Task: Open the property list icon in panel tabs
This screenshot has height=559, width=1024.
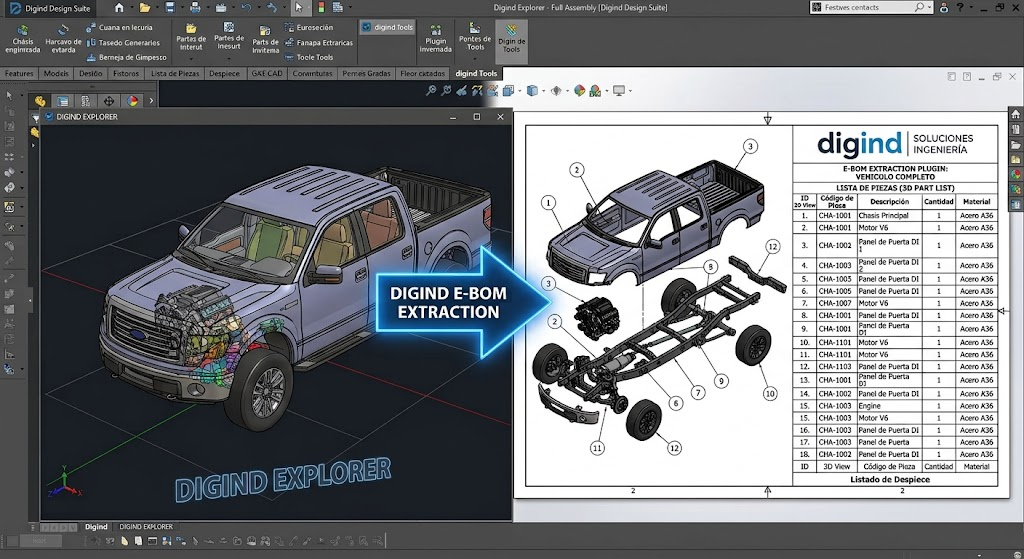Action: (x=63, y=101)
